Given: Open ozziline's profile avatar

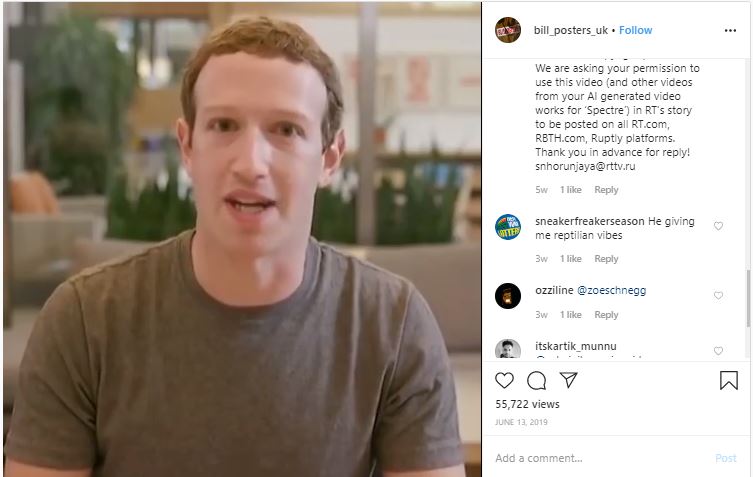Looking at the screenshot, I should [x=508, y=296].
